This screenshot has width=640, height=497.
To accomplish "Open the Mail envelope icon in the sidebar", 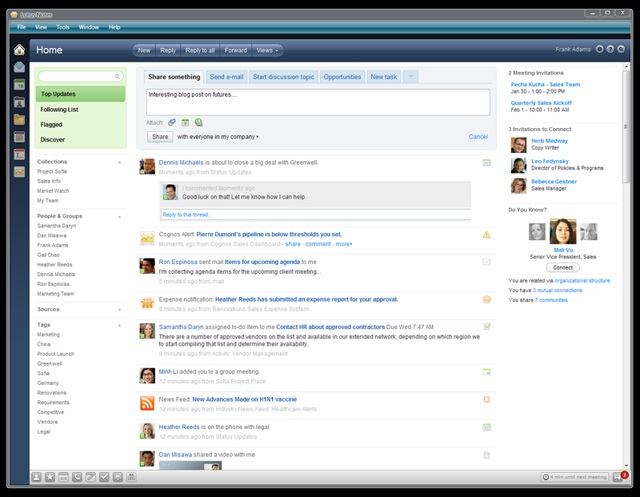I will tap(19, 67).
